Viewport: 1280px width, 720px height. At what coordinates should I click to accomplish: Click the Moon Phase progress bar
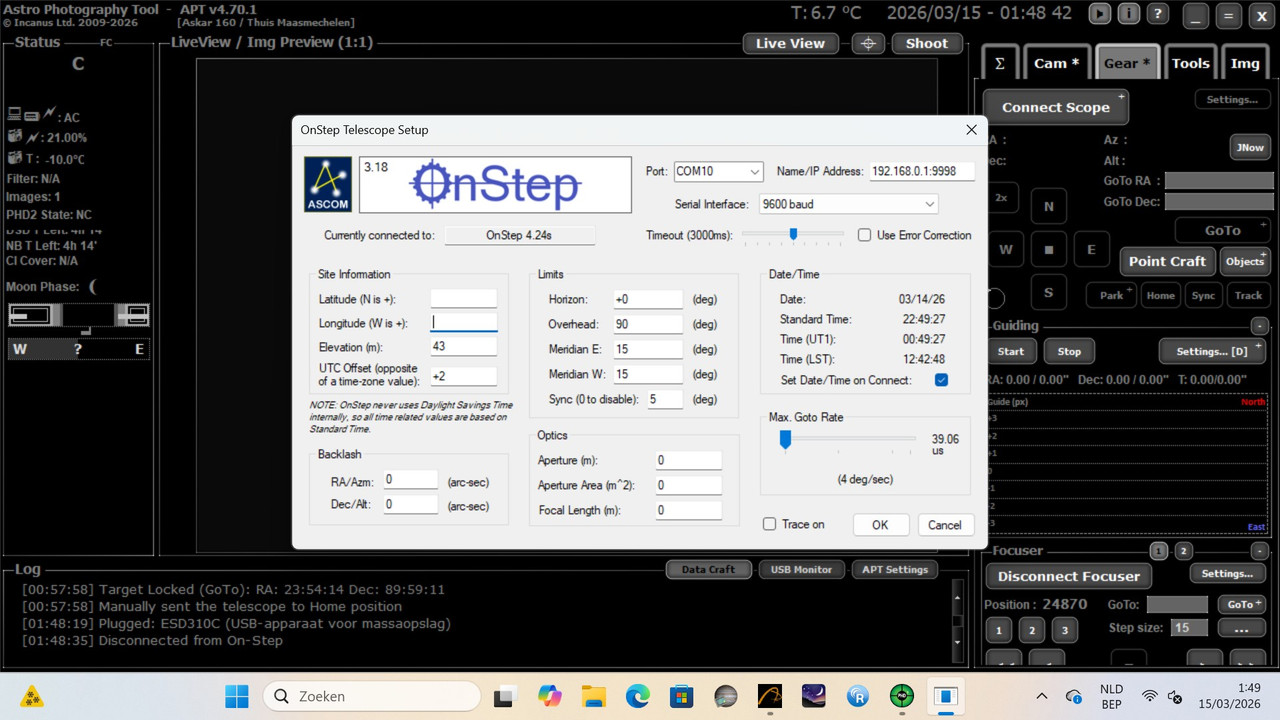pos(79,315)
